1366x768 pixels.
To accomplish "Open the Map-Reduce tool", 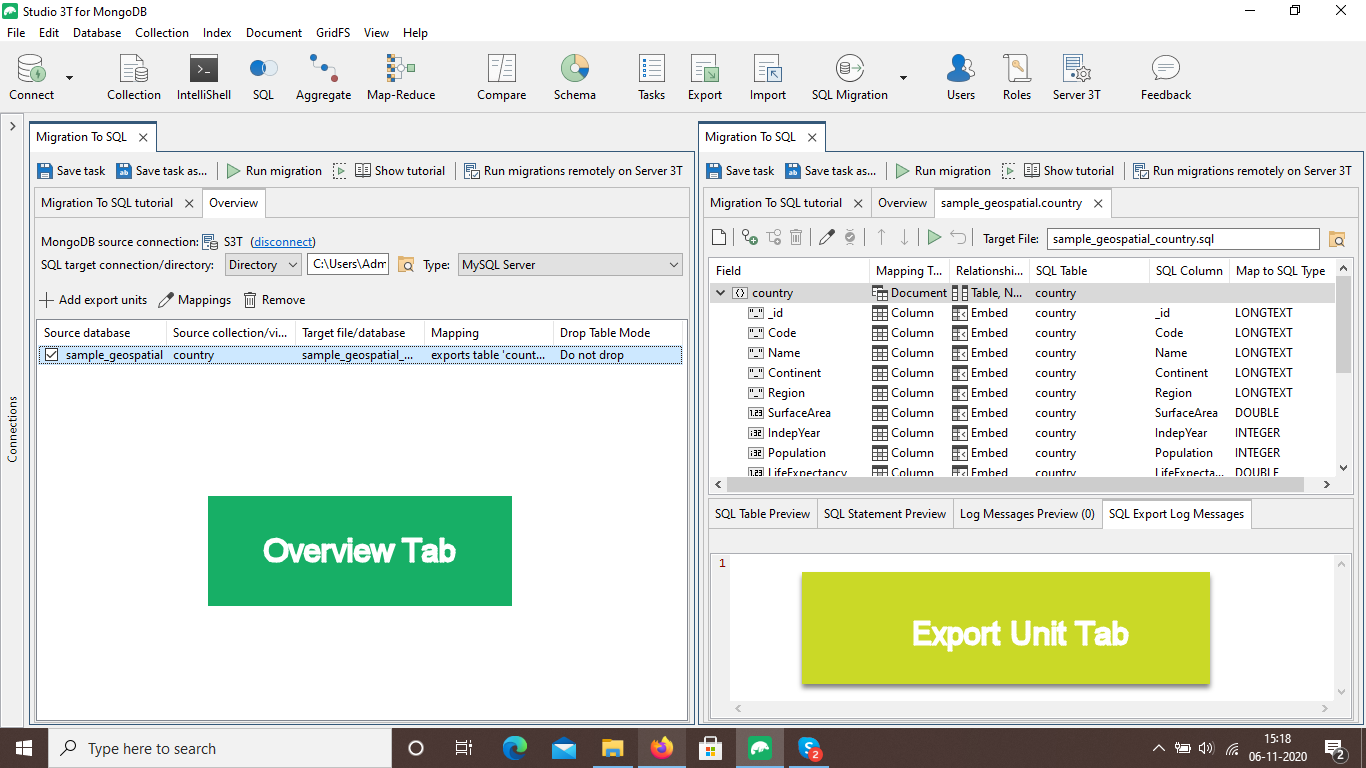I will point(400,78).
